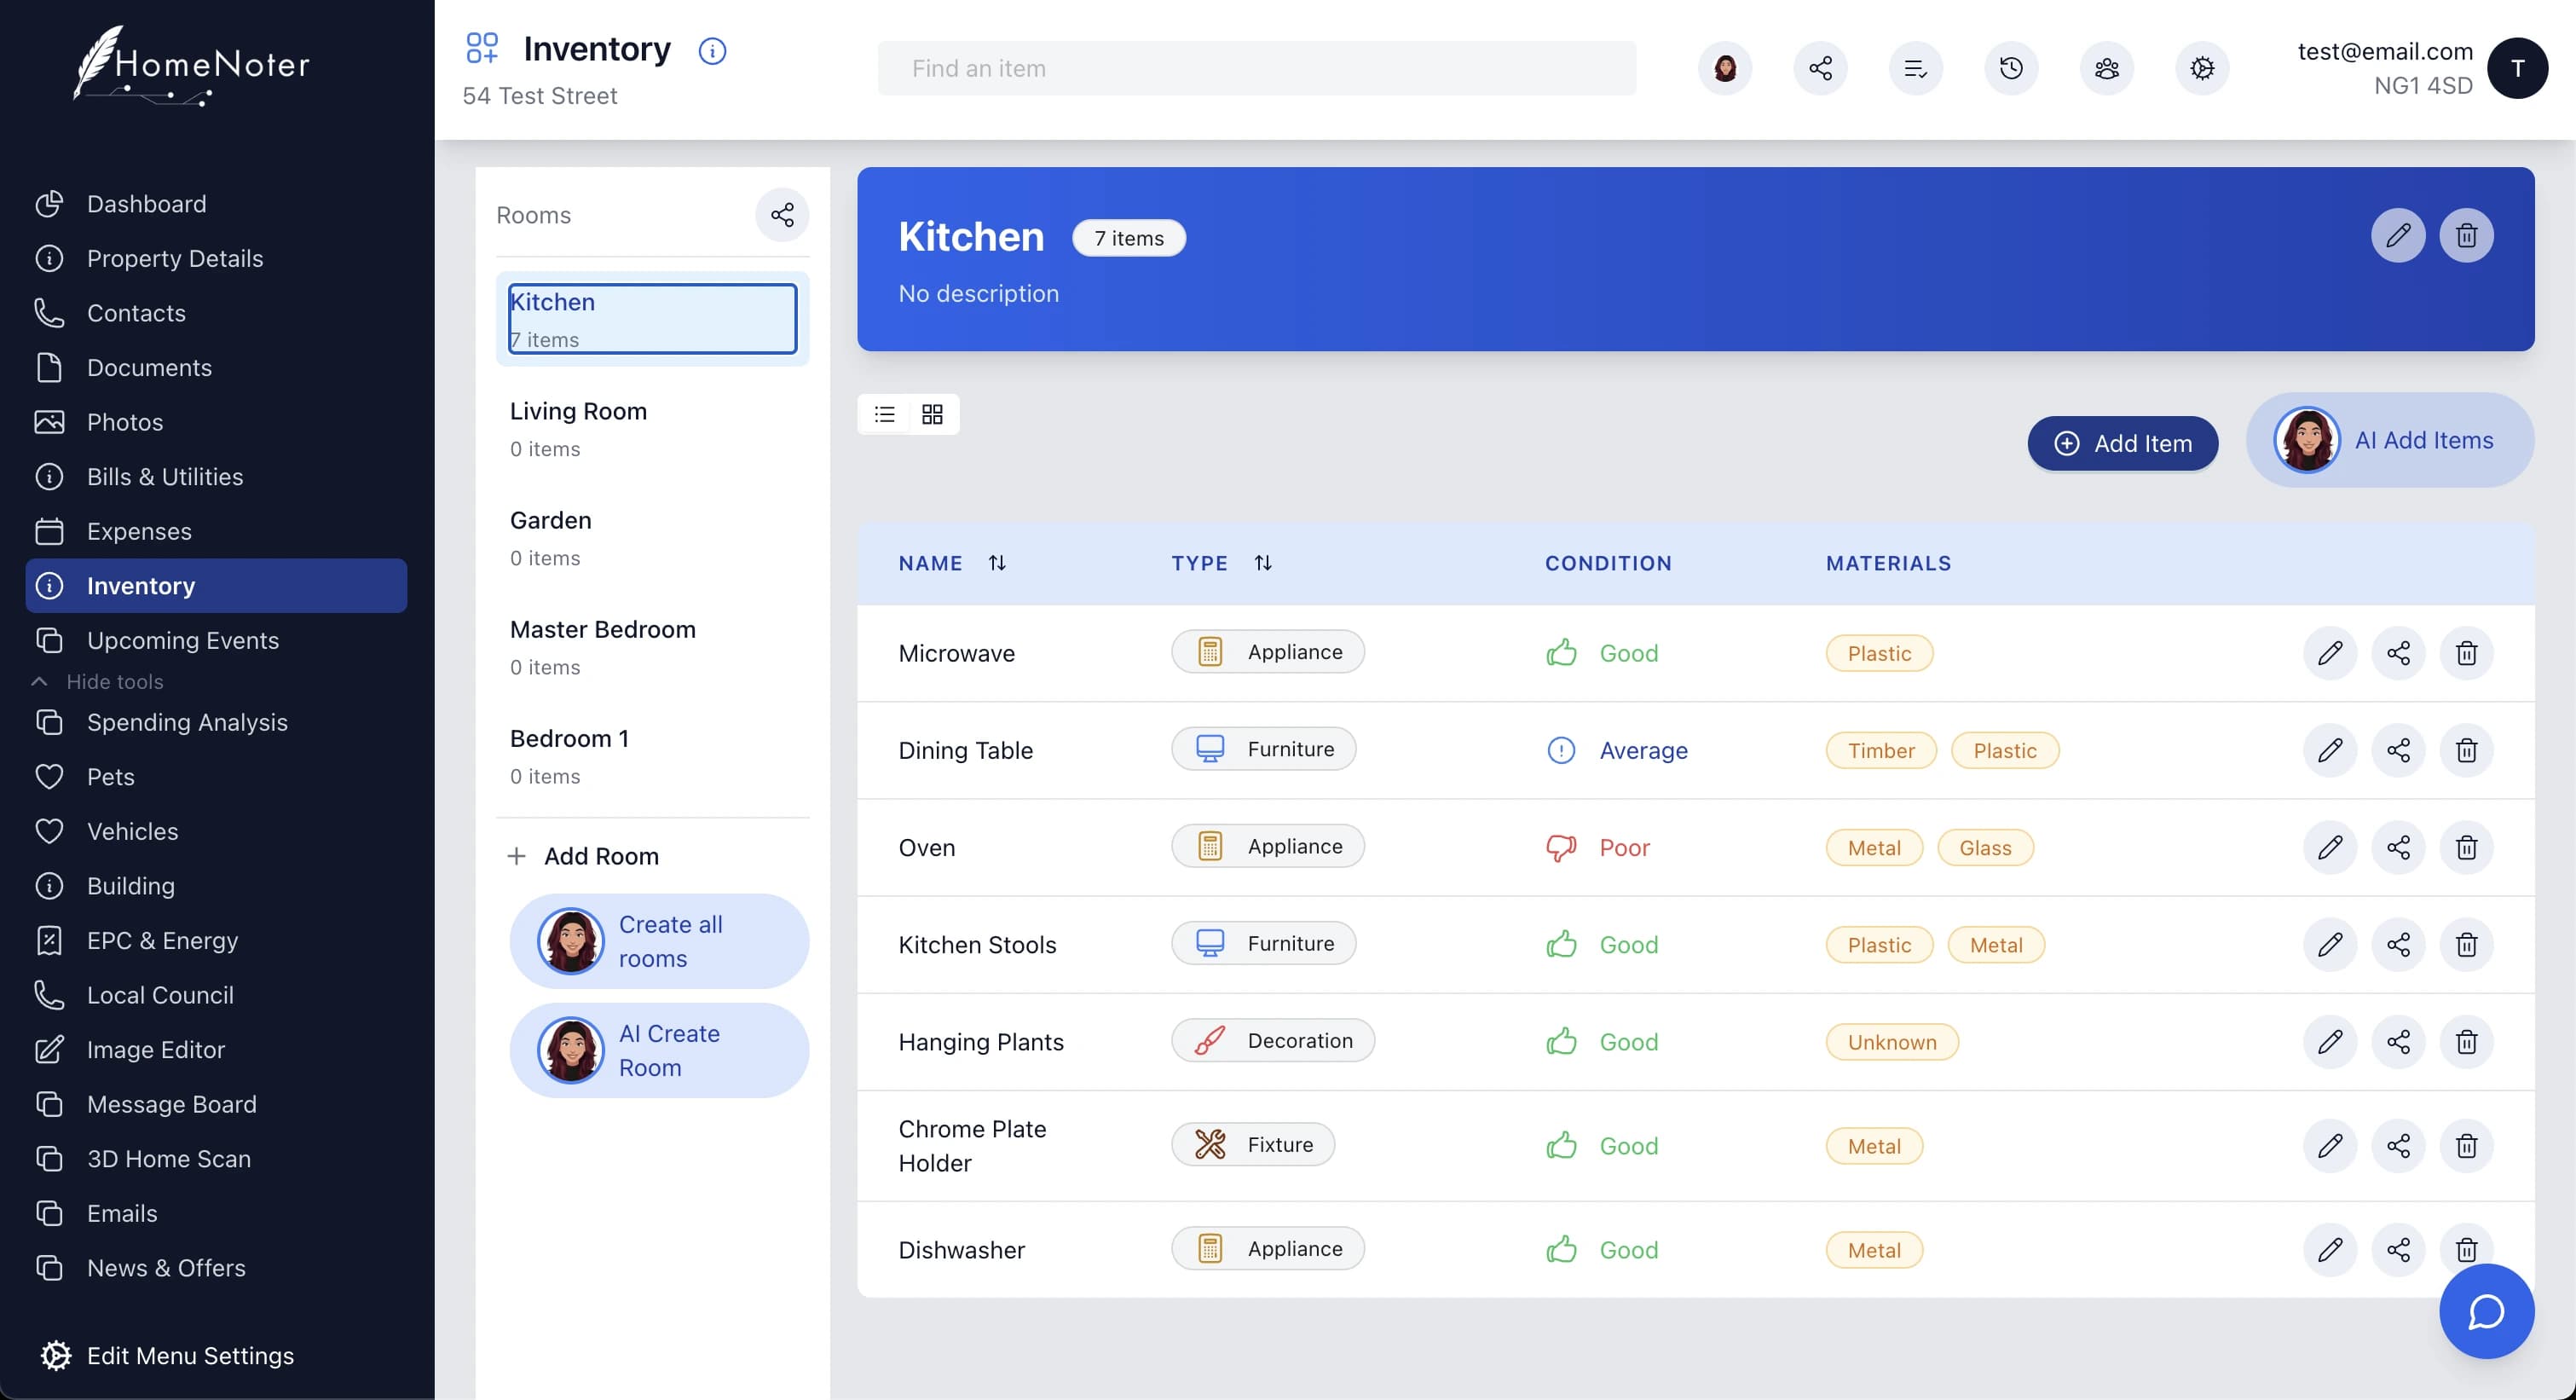Sort items by the Name column

pyautogui.click(x=997, y=563)
